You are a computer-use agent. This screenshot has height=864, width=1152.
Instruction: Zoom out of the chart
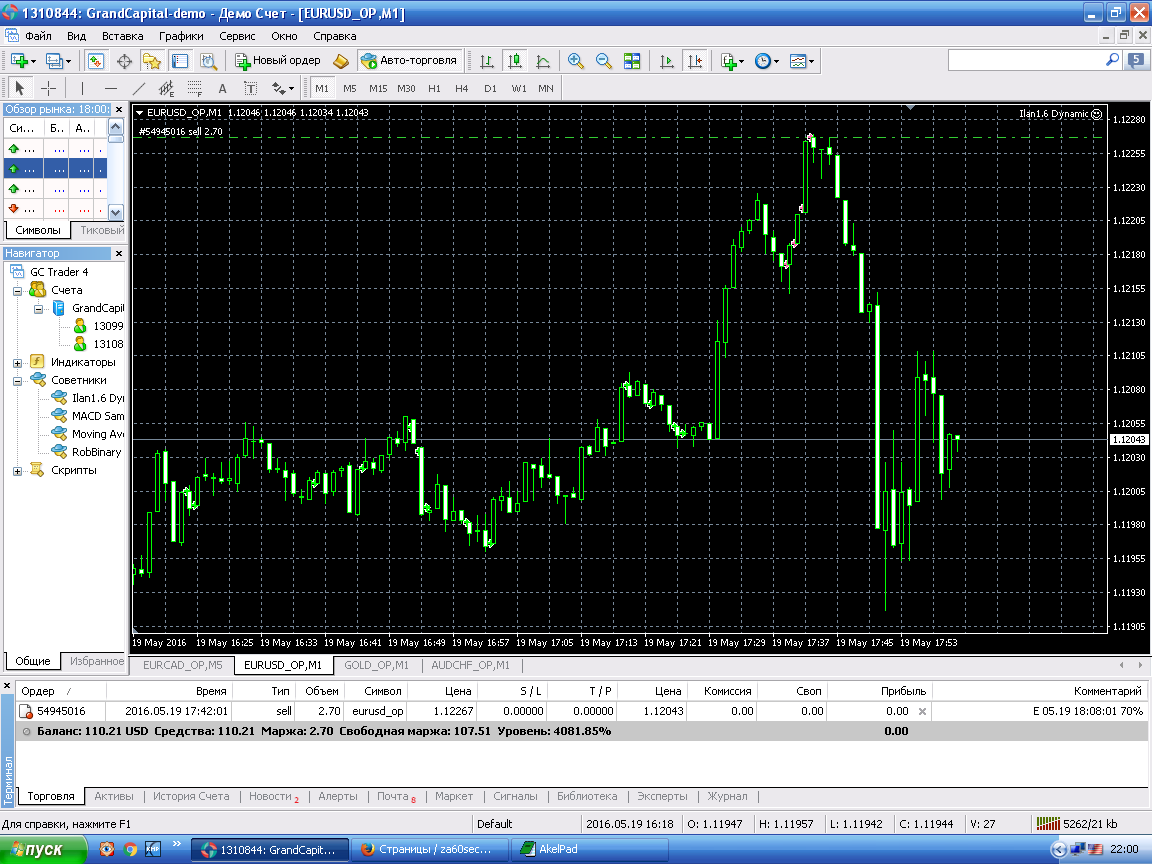(604, 61)
